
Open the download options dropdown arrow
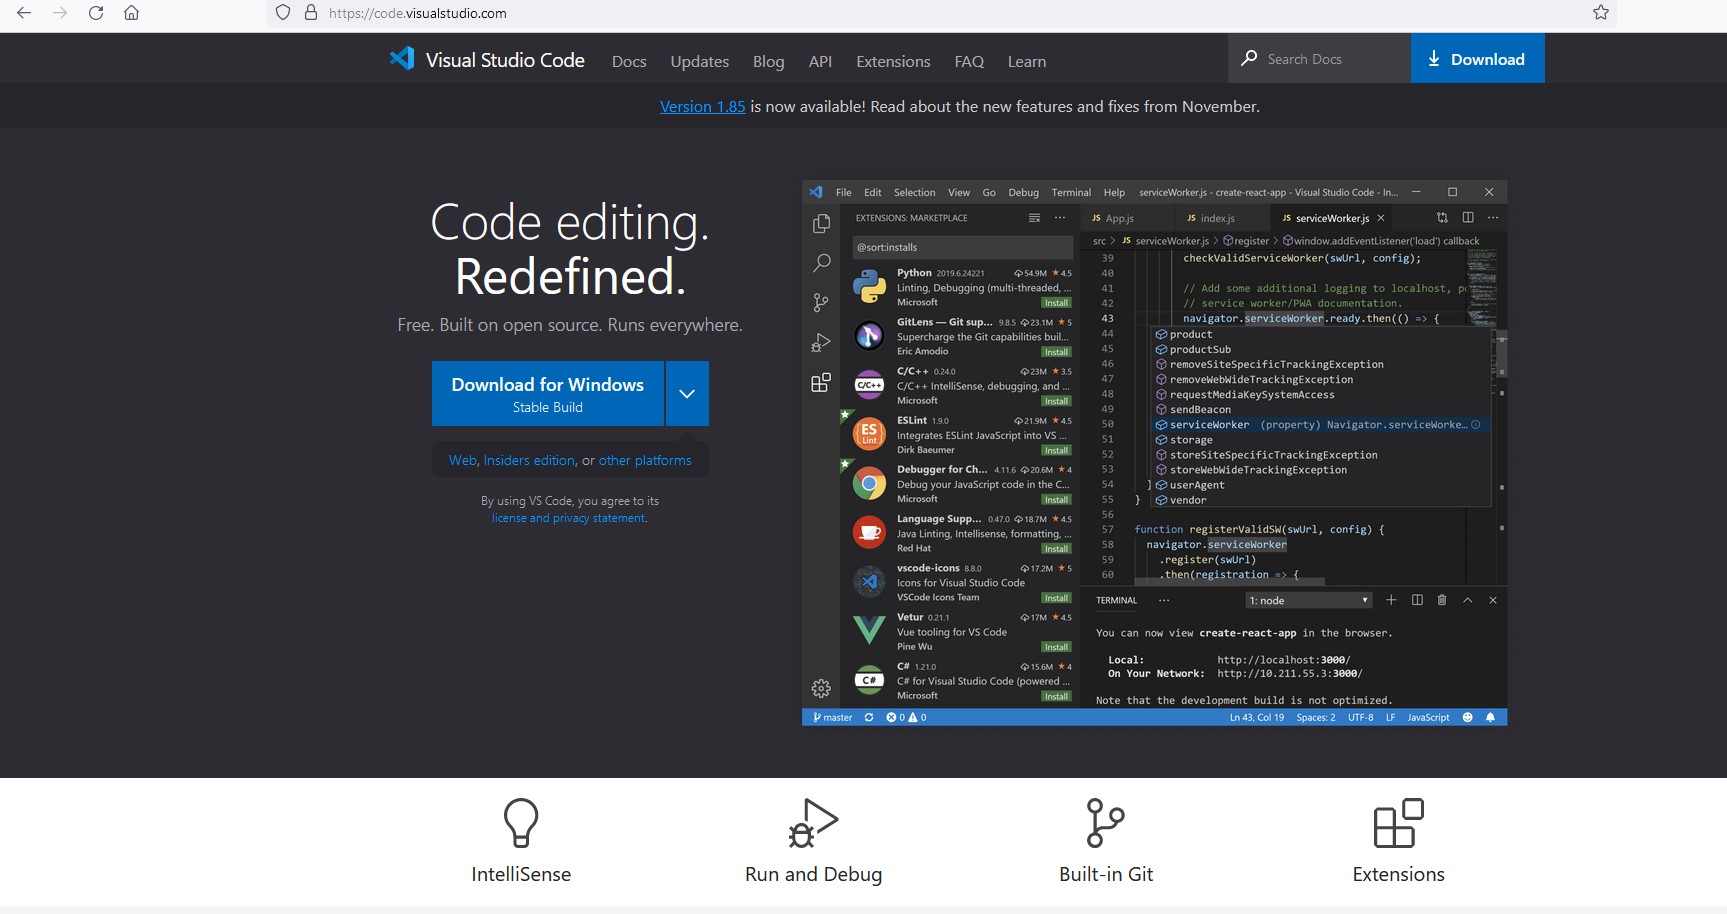[x=687, y=393]
